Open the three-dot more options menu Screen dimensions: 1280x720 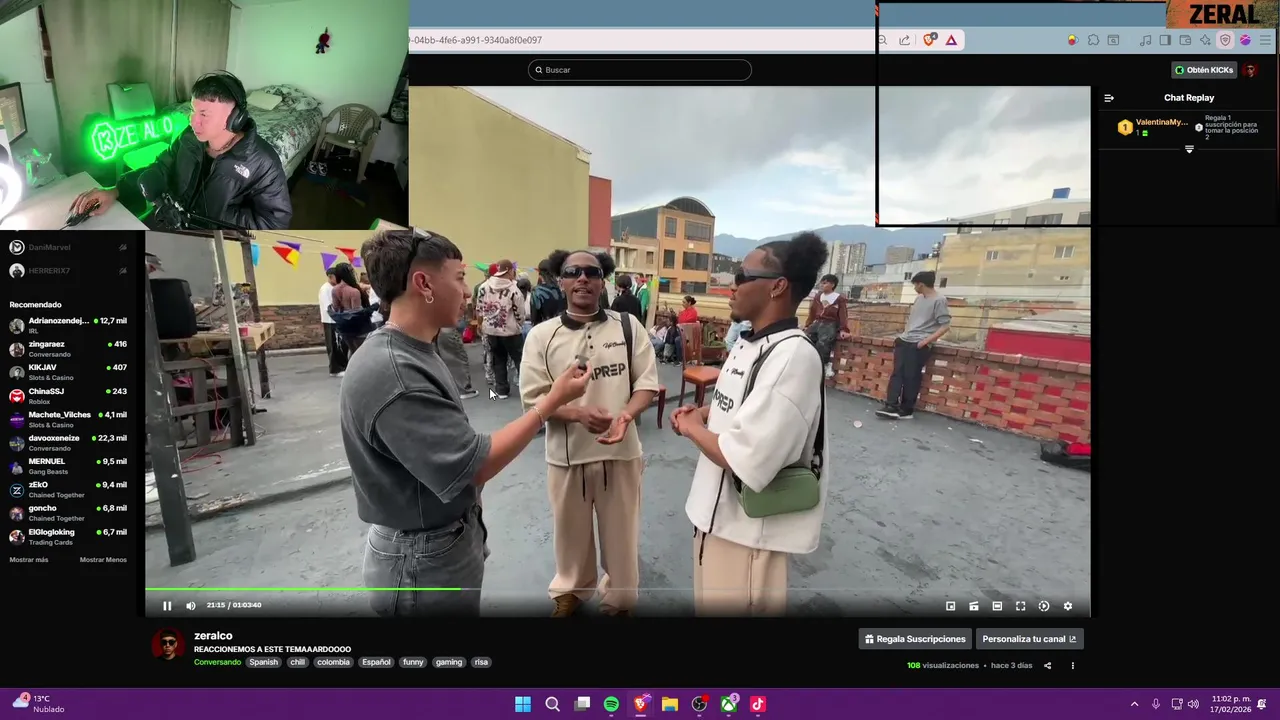point(1072,665)
